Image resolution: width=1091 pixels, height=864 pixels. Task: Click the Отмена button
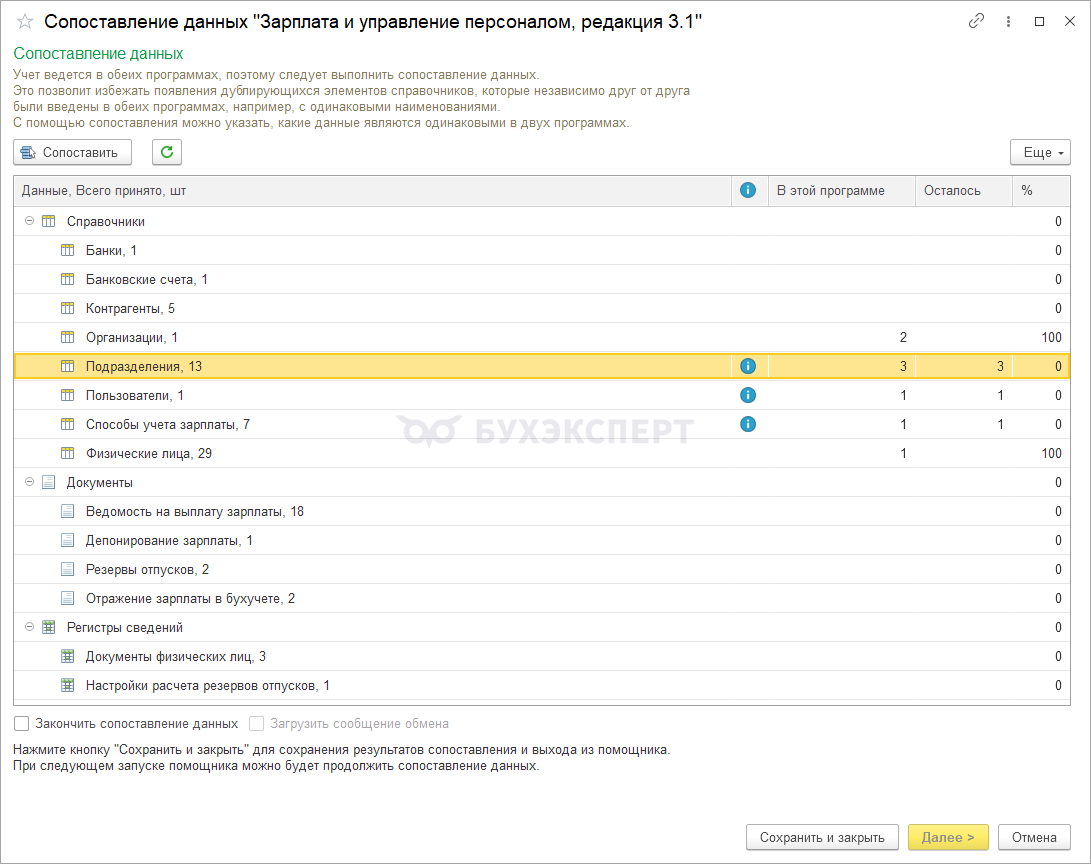[1034, 838]
